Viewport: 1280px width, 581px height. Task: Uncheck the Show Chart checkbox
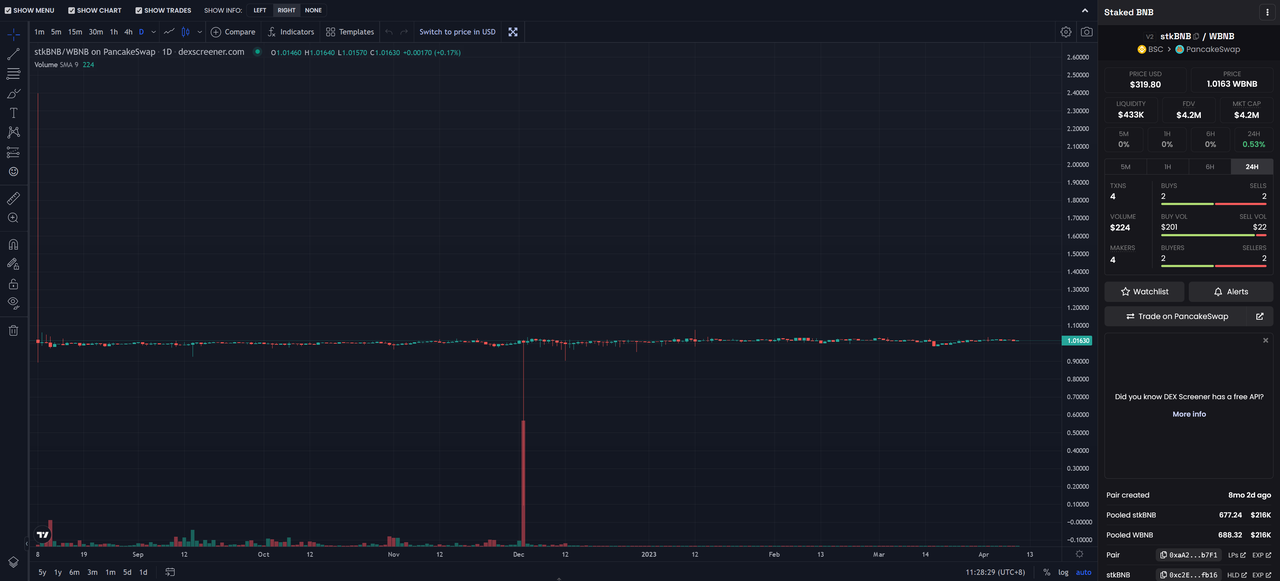click(72, 10)
